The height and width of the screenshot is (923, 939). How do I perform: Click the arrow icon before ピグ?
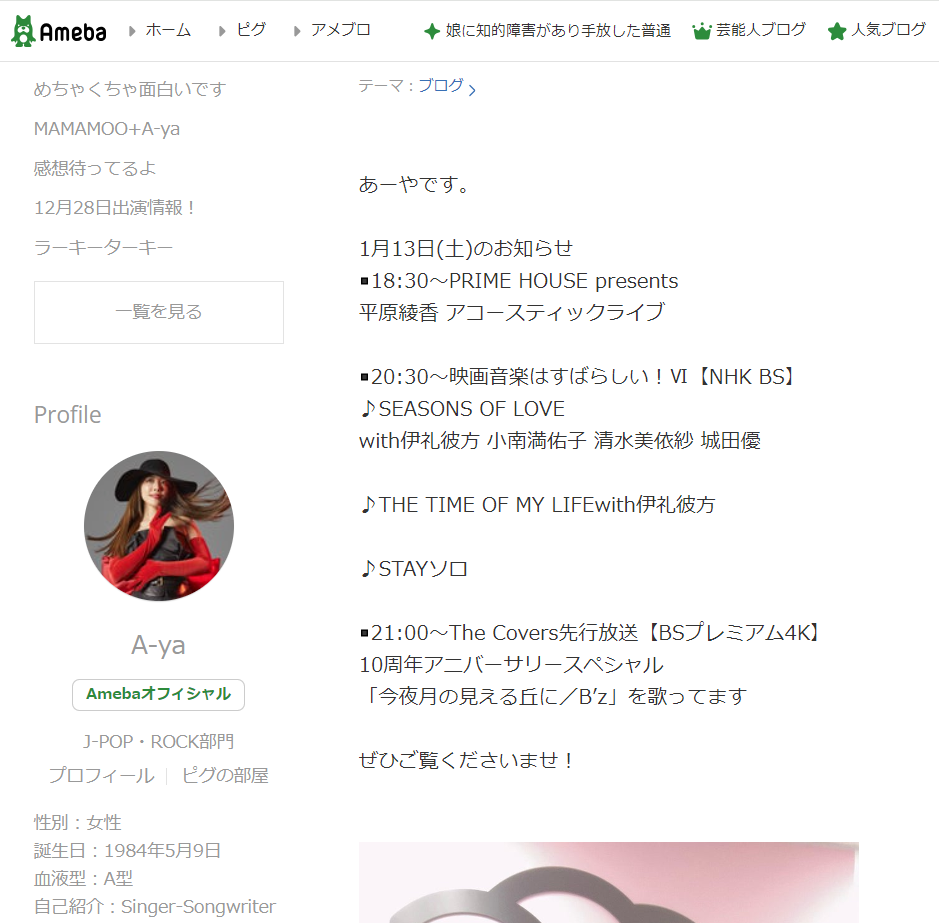(222, 31)
